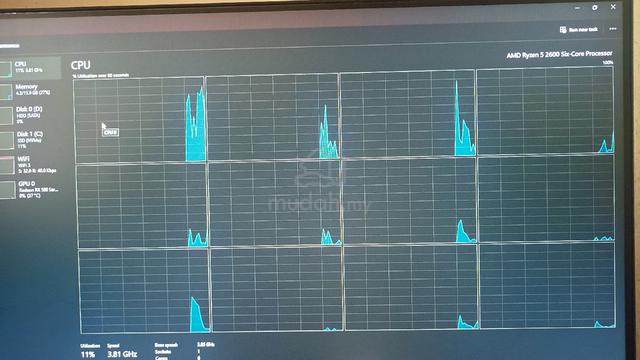The width and height of the screenshot is (640, 360).
Task: Click the third logical processor graph, top row
Action: coord(408,113)
